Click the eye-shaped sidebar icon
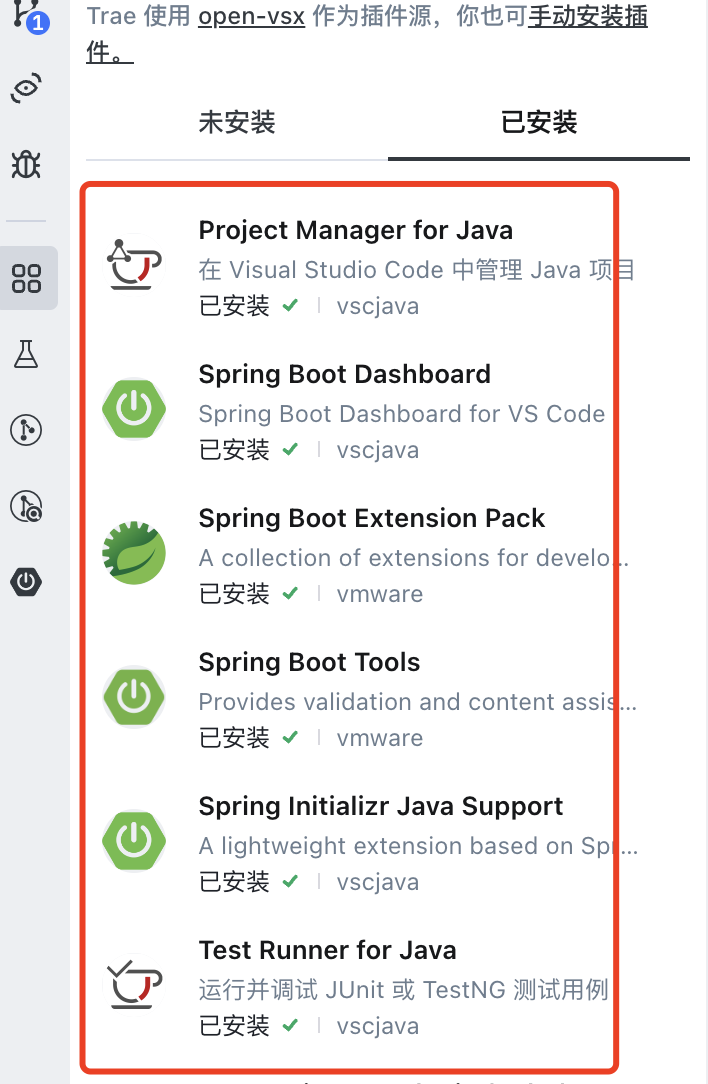Viewport: 708px width, 1084px height. pyautogui.click(x=26, y=88)
